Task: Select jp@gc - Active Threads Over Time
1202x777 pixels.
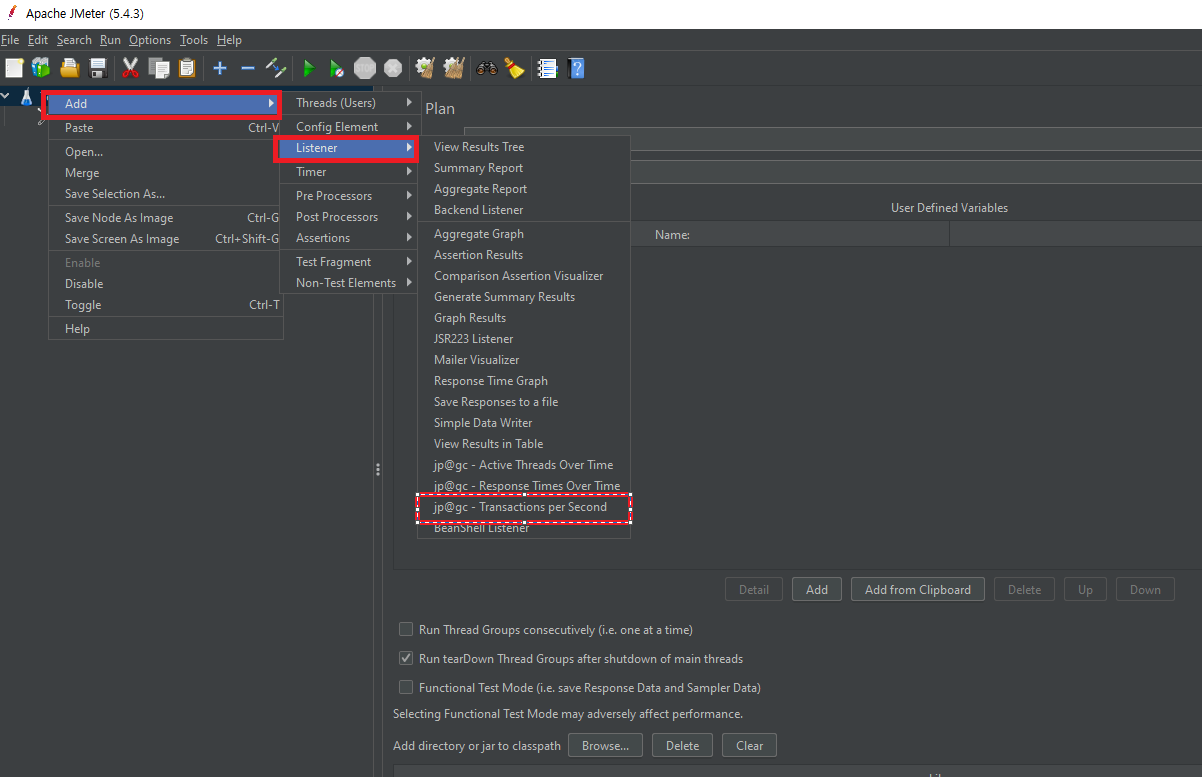Action: (x=524, y=465)
